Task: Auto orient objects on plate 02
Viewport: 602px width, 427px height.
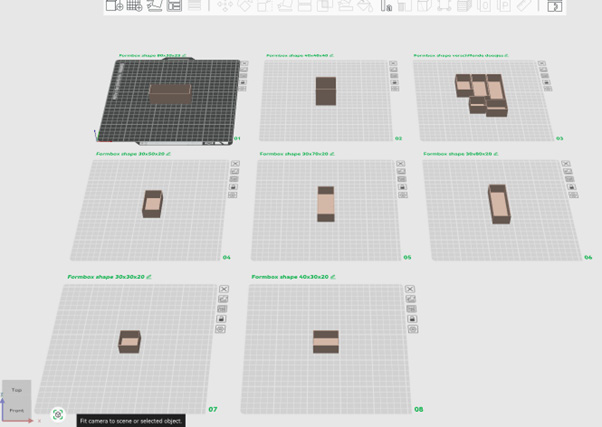Action: click(394, 70)
